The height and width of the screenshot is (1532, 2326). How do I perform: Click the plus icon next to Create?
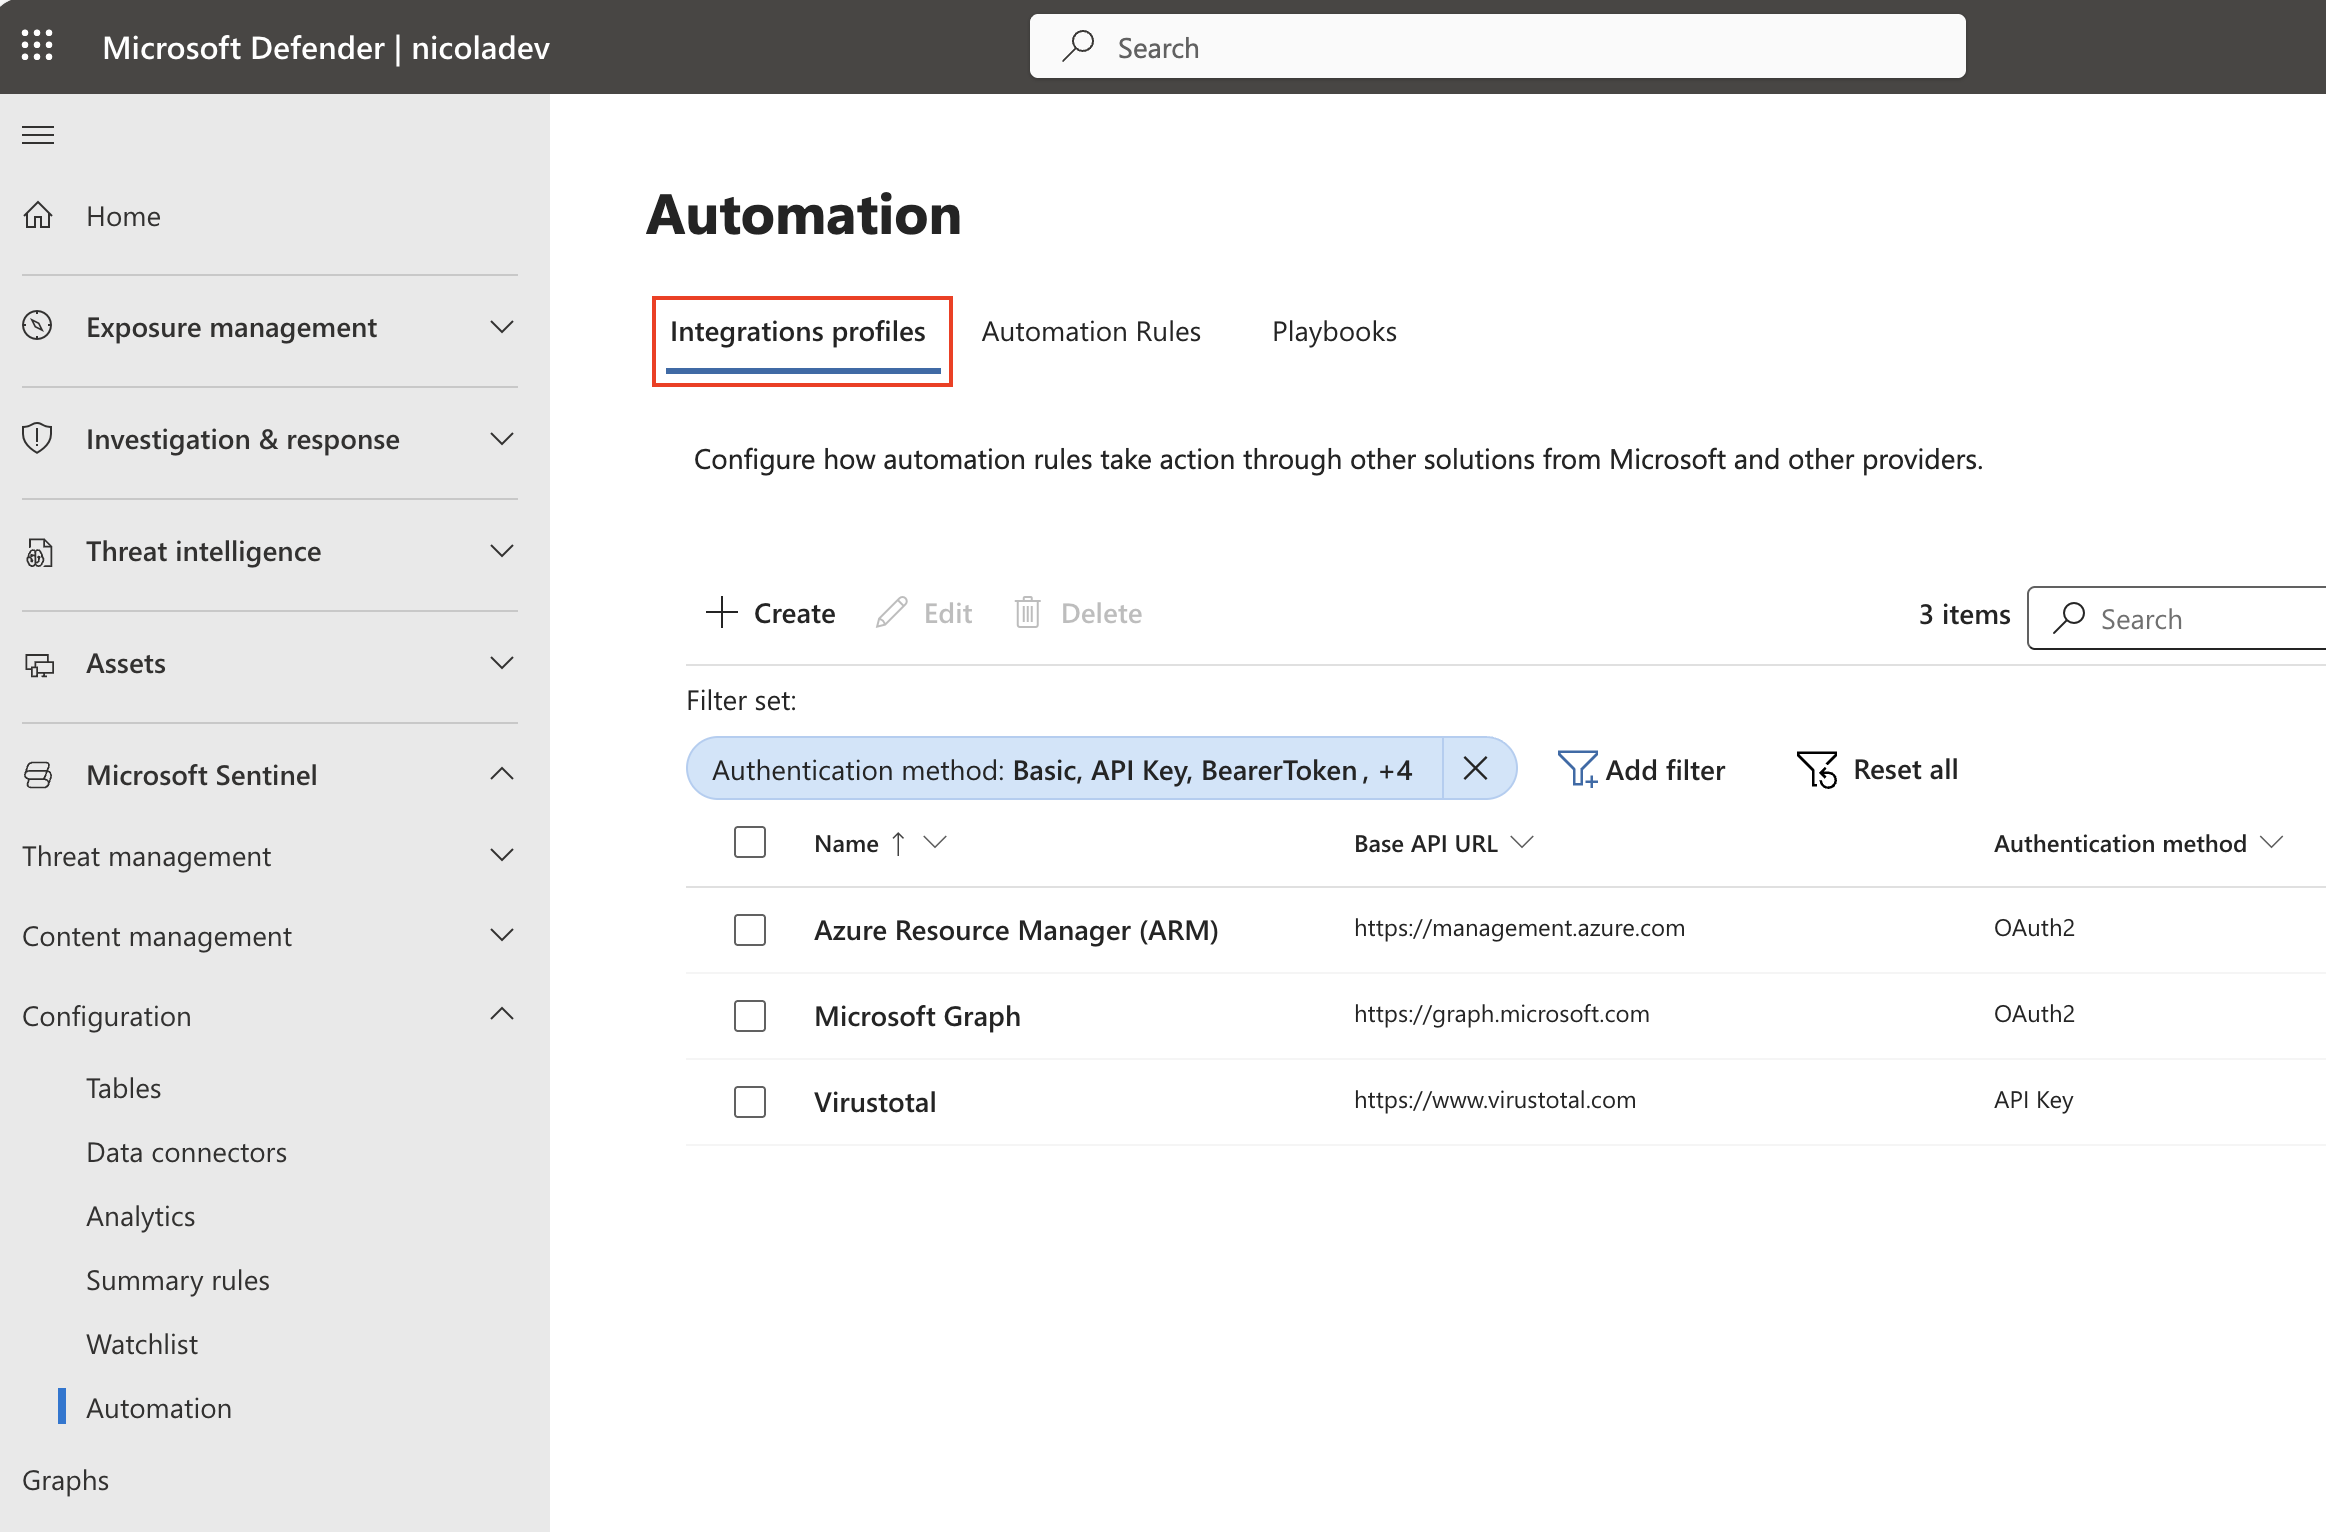721,612
